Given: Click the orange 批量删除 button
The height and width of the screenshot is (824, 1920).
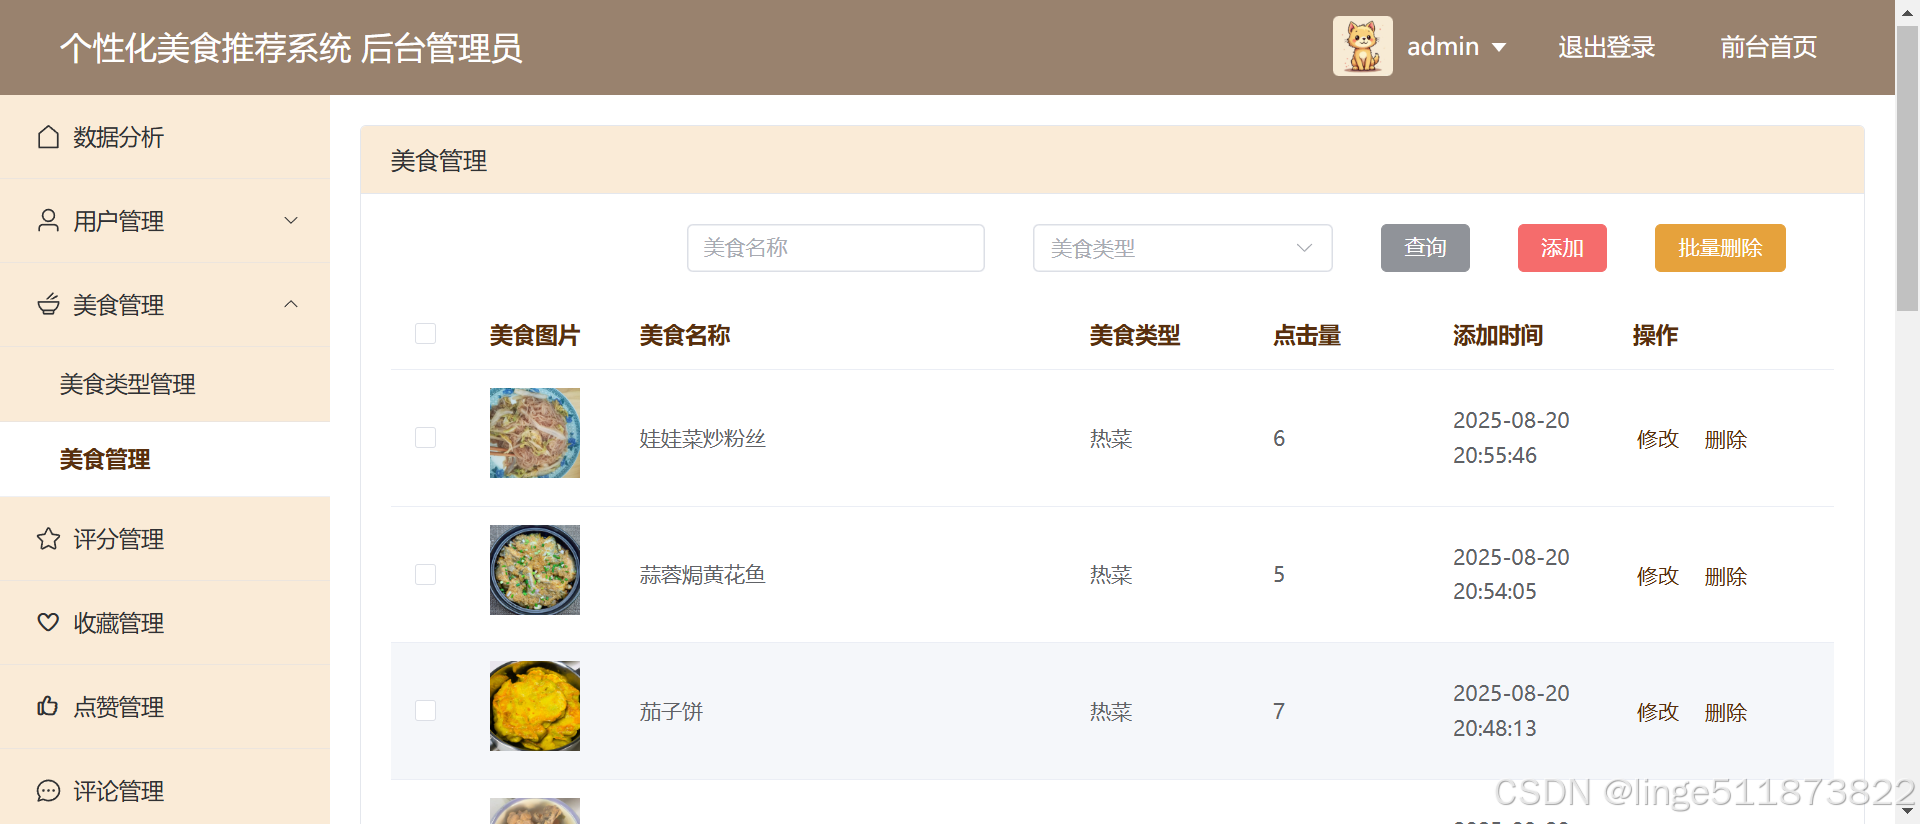Looking at the screenshot, I should tap(1720, 248).
